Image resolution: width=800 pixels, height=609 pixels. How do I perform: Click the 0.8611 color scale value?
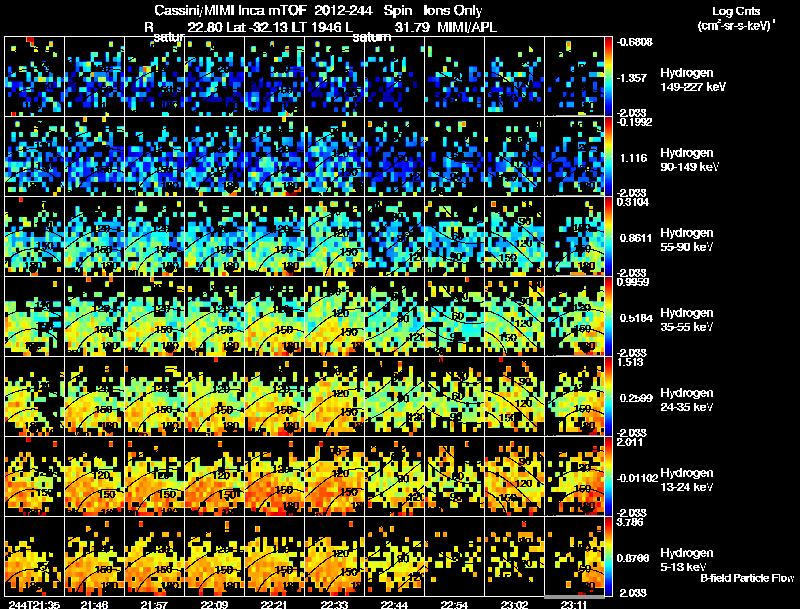point(636,238)
